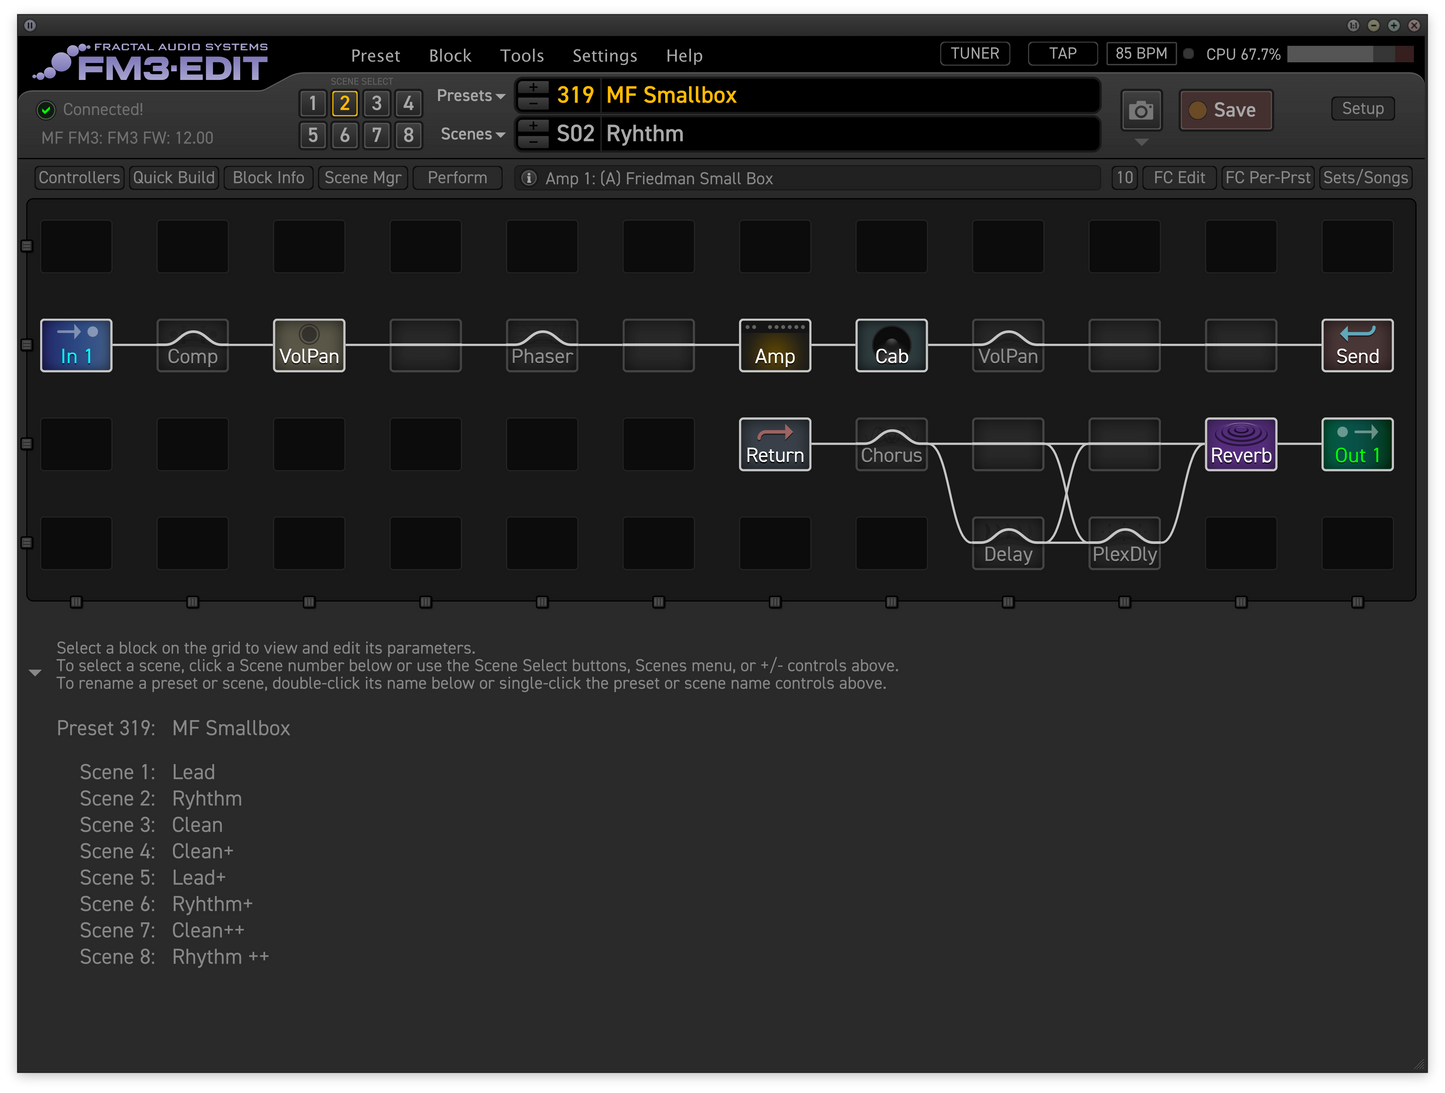The width and height of the screenshot is (1445, 1093).
Task: Open the Preset menu
Action: point(375,56)
